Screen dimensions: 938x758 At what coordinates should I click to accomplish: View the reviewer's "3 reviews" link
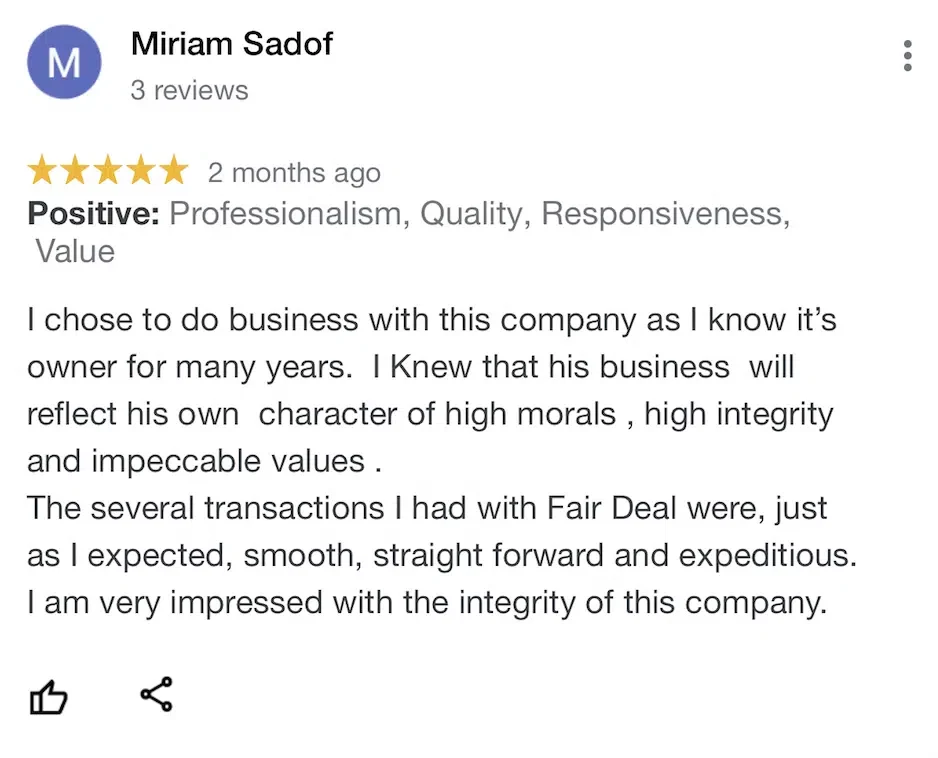pyautogui.click(x=189, y=90)
